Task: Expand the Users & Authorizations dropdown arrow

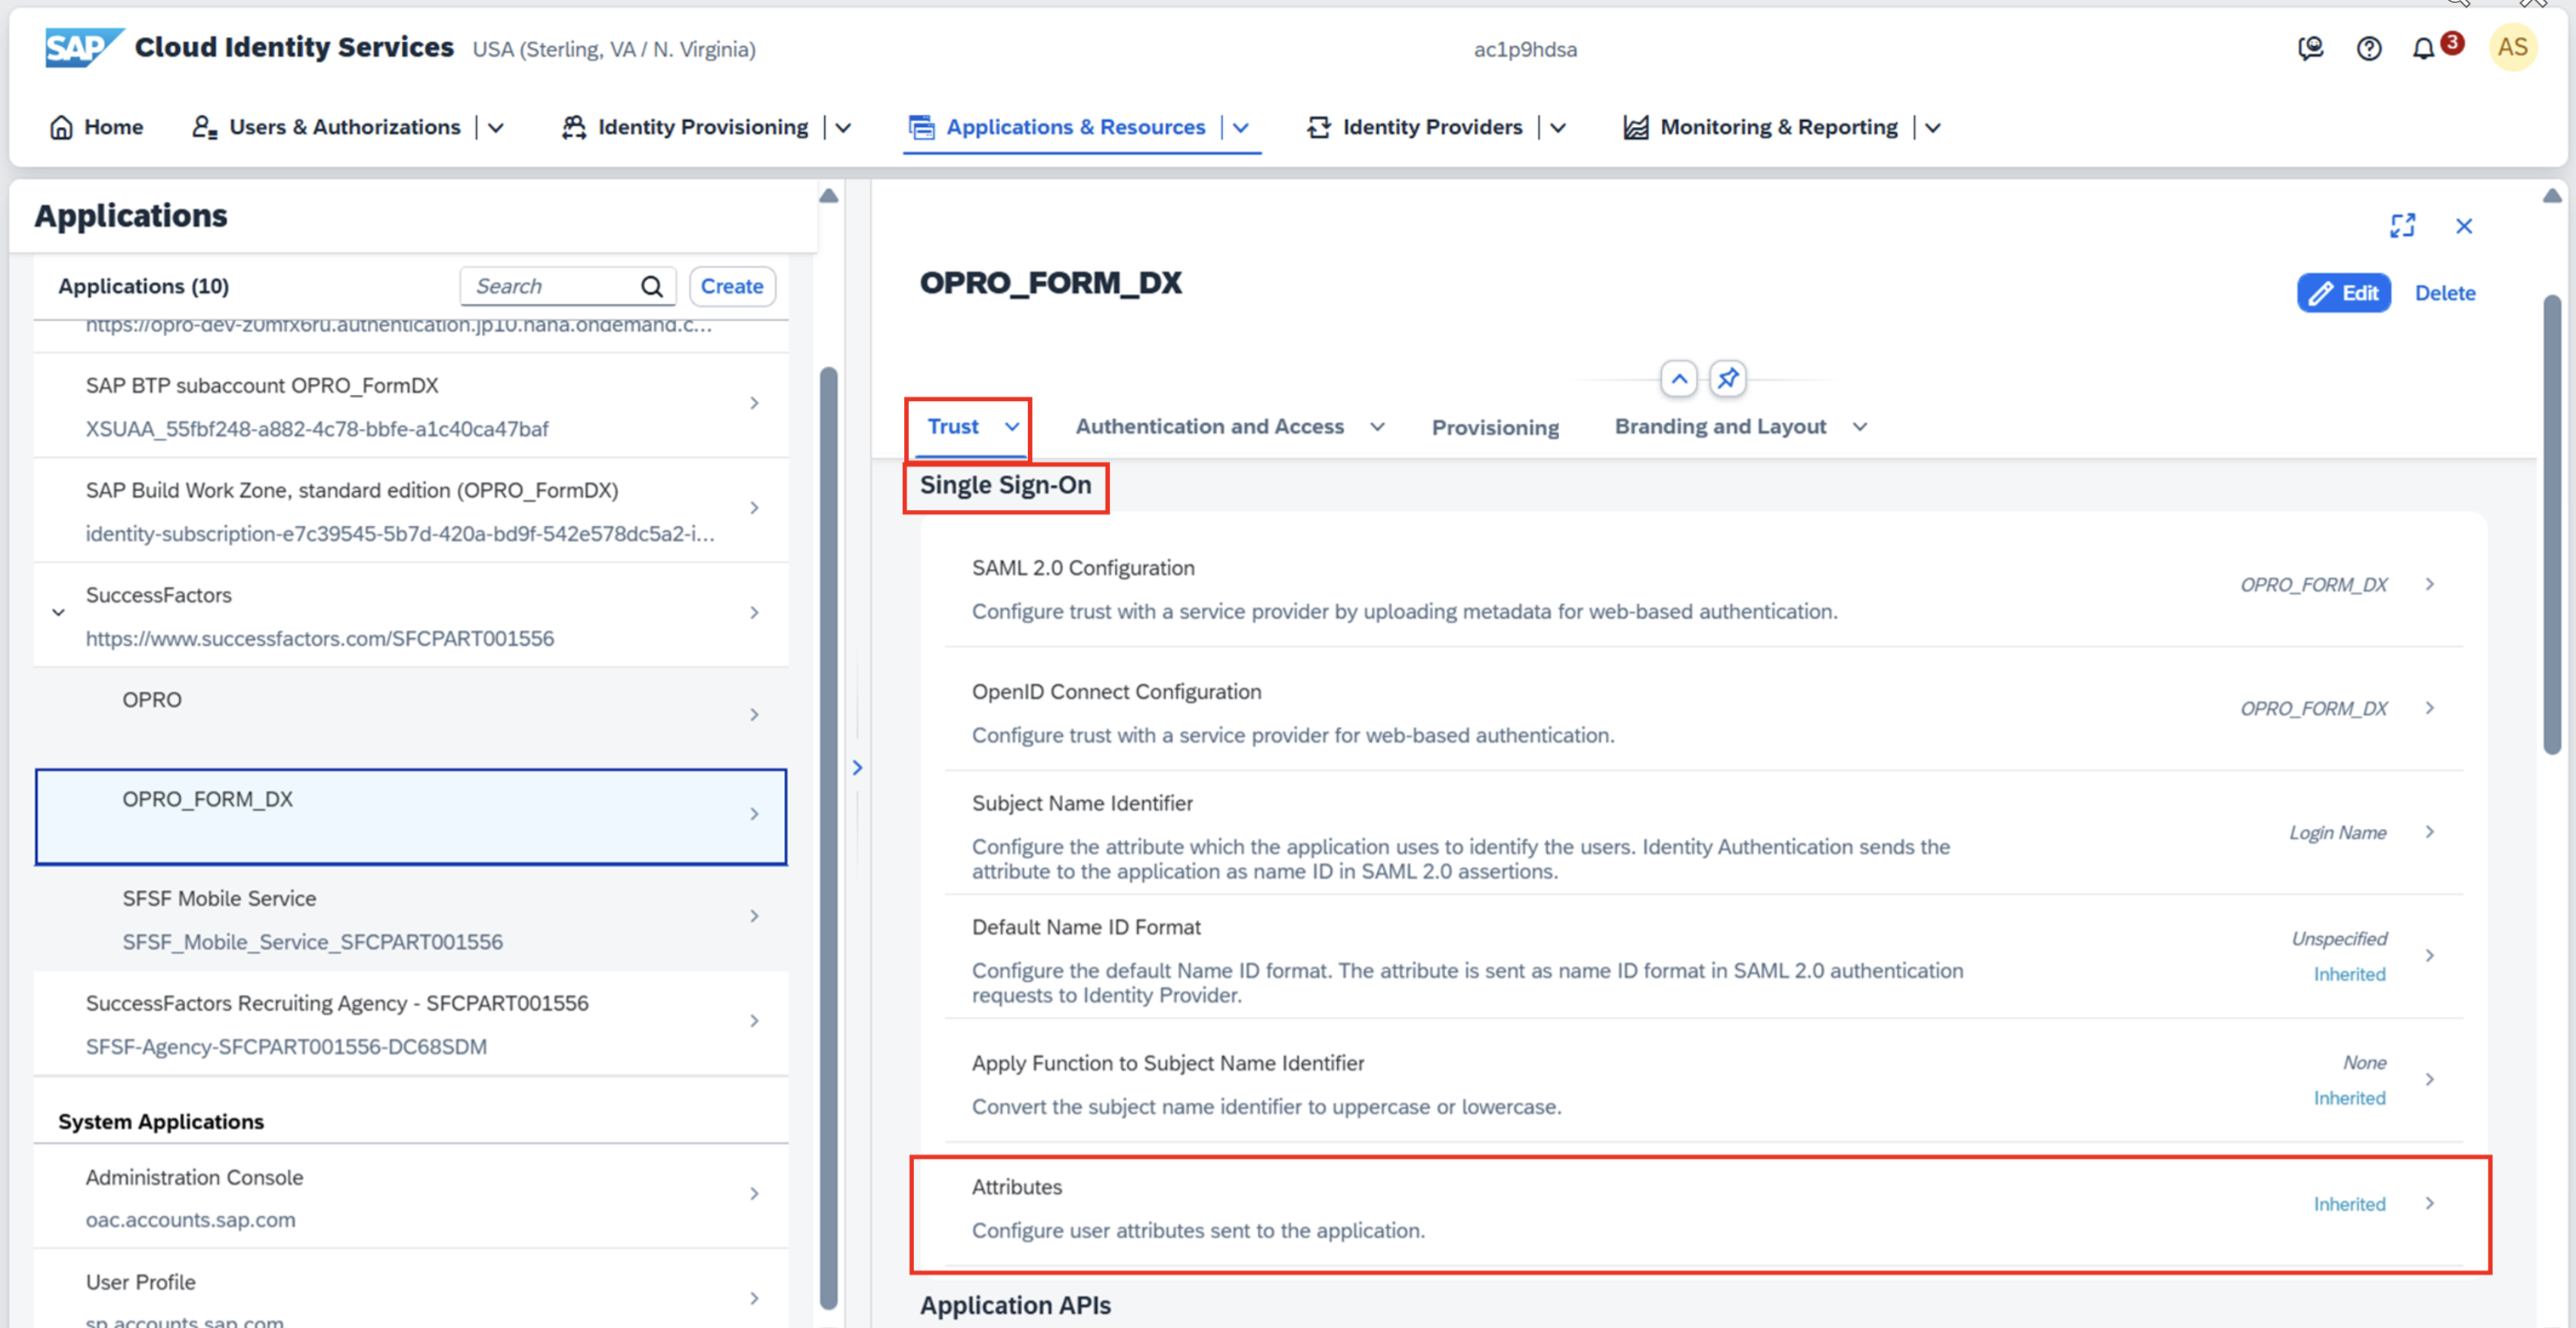Action: point(496,128)
